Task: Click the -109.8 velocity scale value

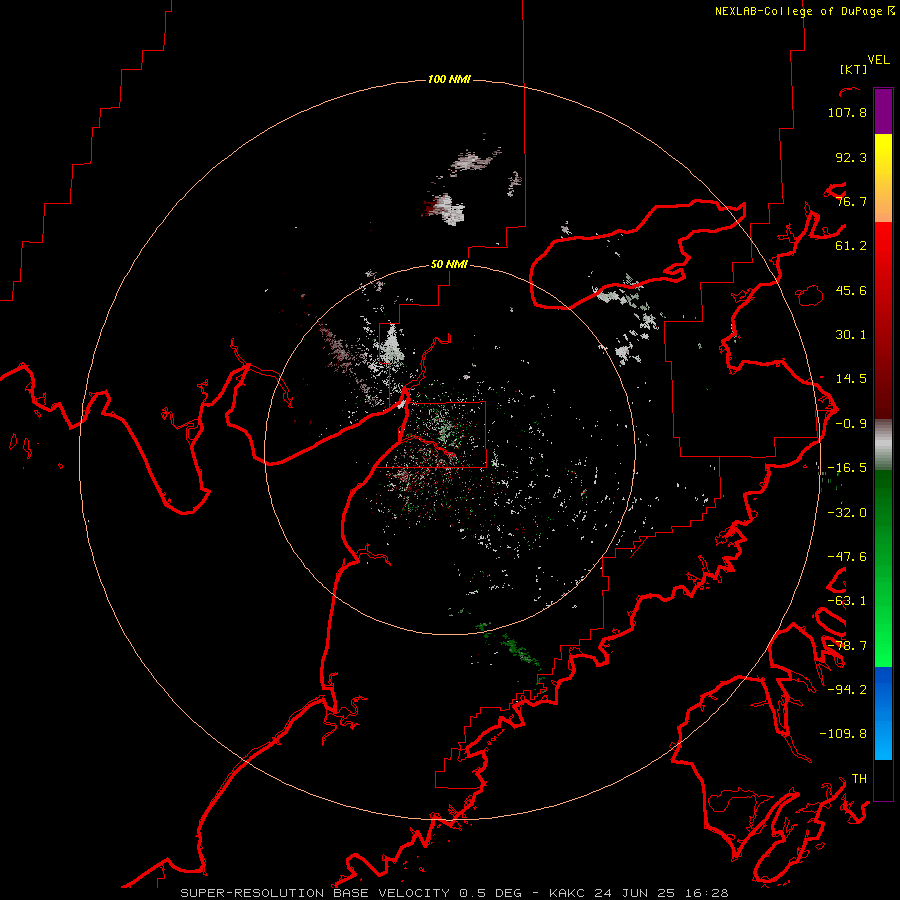Action: [x=843, y=734]
